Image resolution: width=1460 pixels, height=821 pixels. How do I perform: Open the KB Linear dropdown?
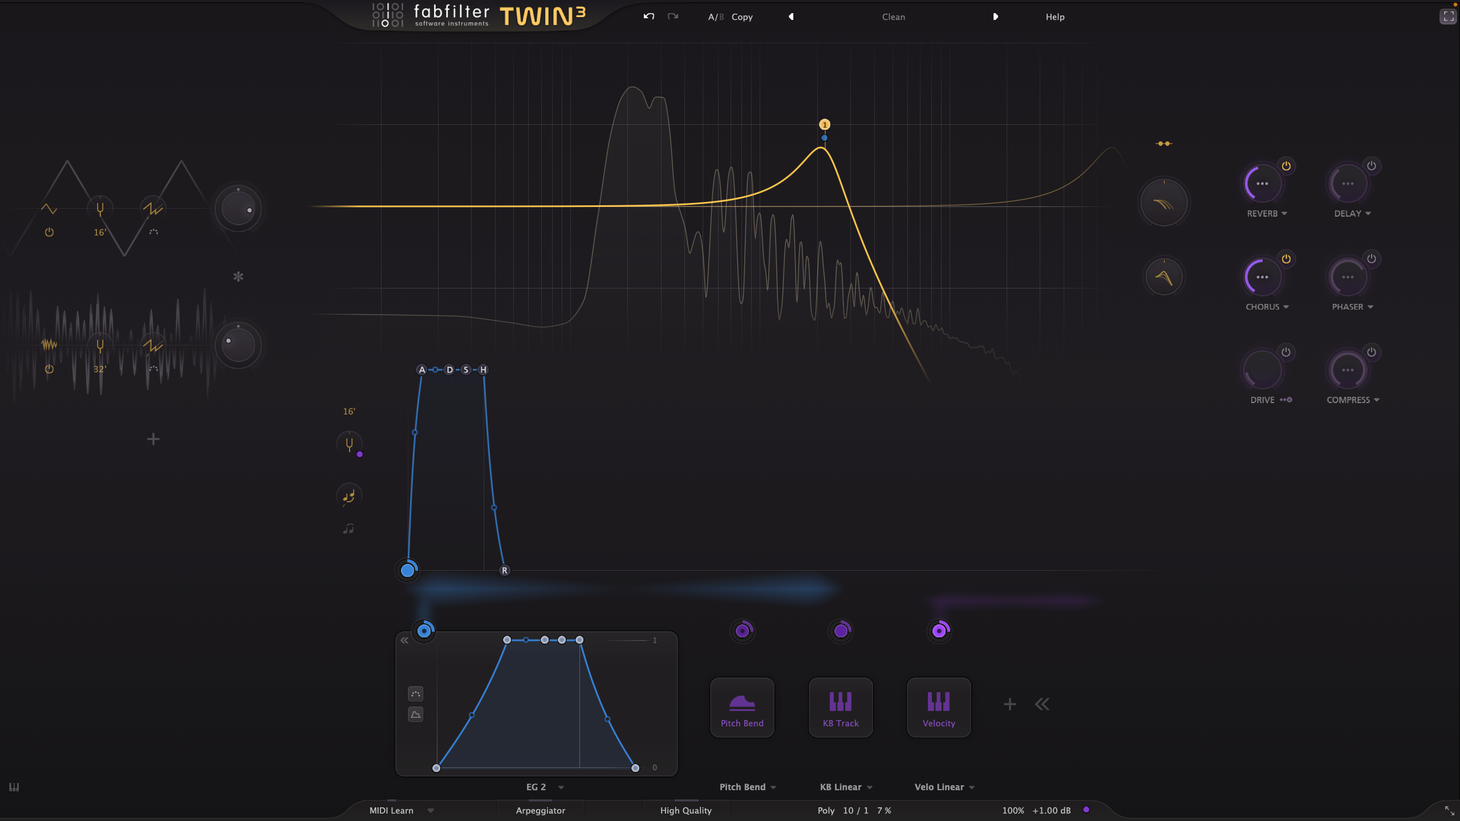(x=846, y=787)
